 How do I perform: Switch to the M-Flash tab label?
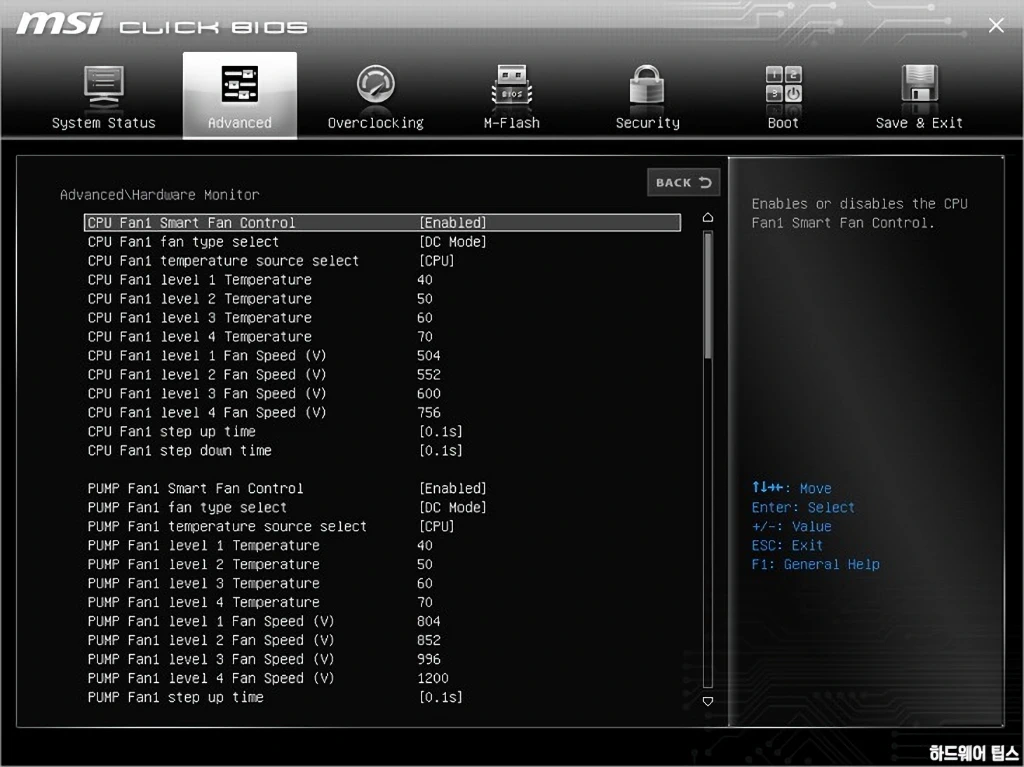click(x=511, y=123)
